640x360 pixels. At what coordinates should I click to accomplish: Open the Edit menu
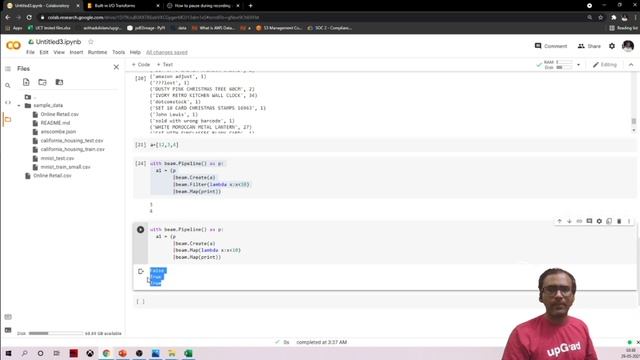[44, 52]
